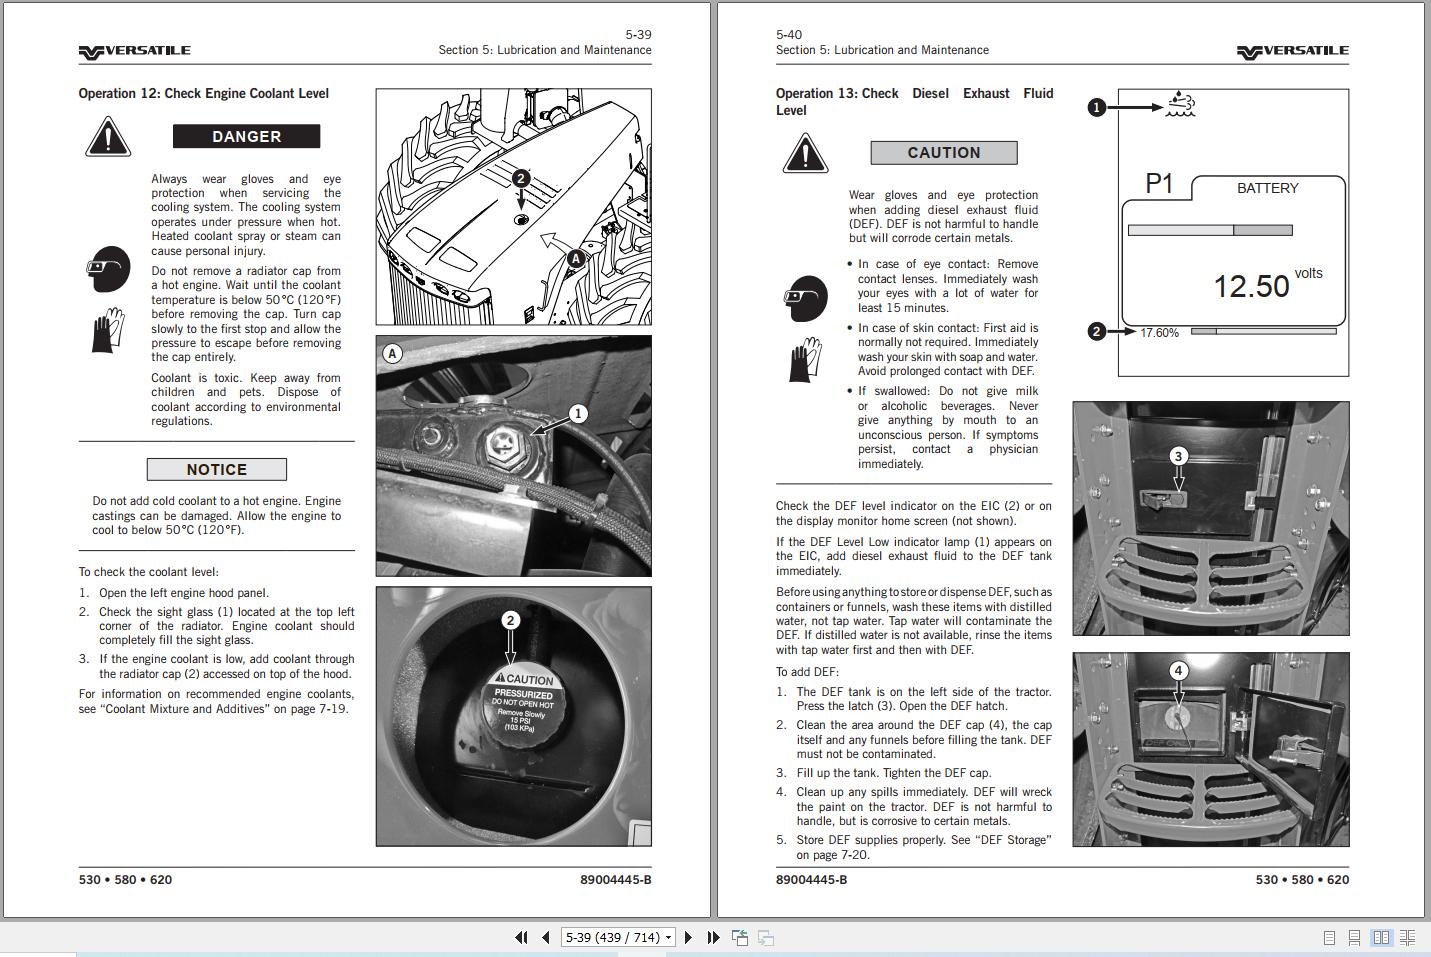The image size is (1431, 957).
Task: Click the left page number '5-39'
Action: pos(637,35)
